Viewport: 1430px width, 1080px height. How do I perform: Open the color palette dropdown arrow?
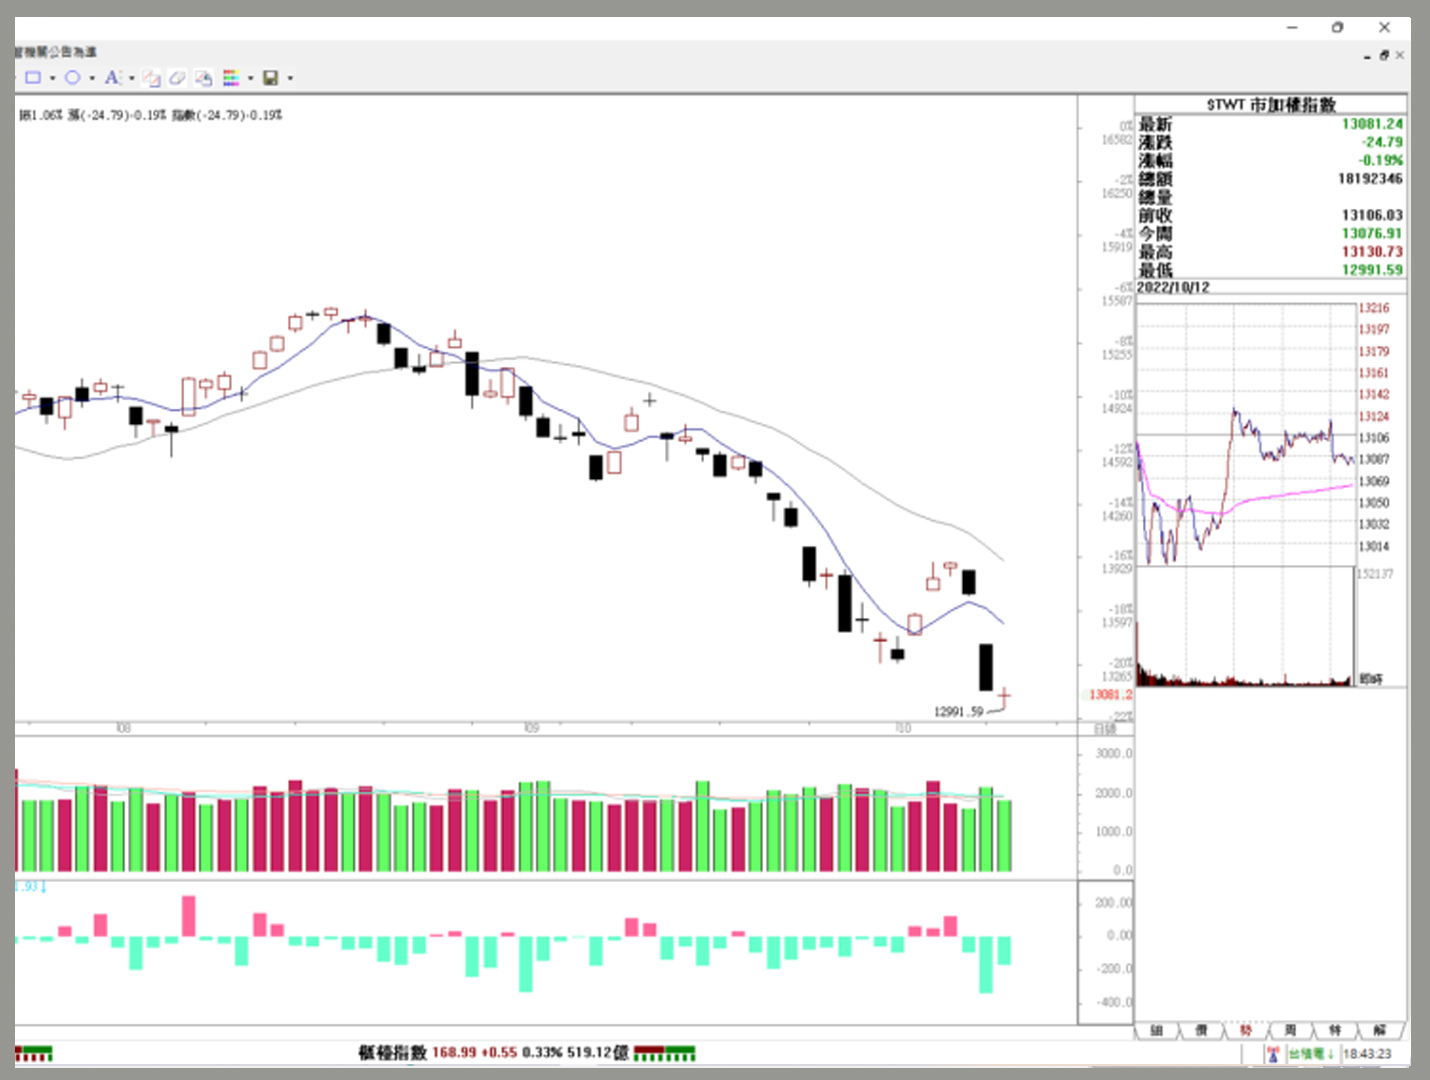click(250, 78)
